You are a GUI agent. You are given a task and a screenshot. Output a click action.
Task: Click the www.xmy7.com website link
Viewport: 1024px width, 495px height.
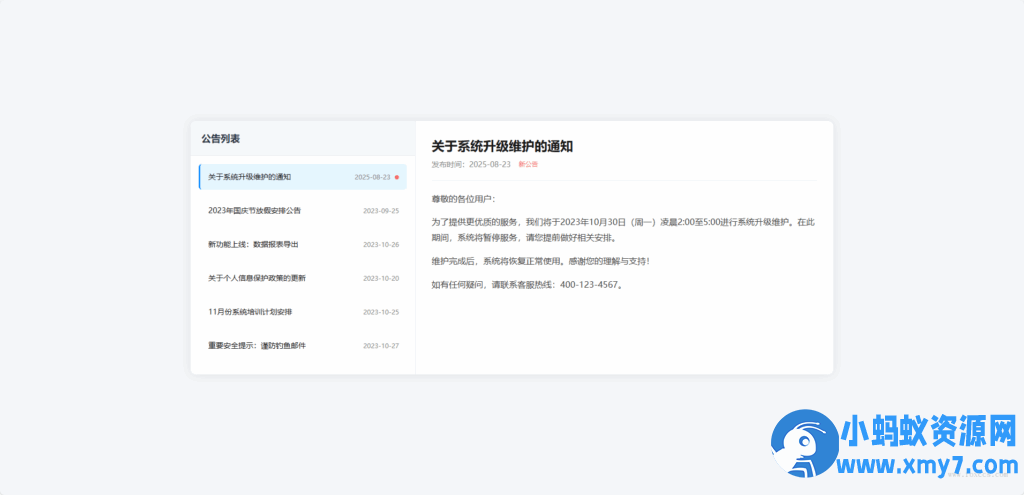928,466
